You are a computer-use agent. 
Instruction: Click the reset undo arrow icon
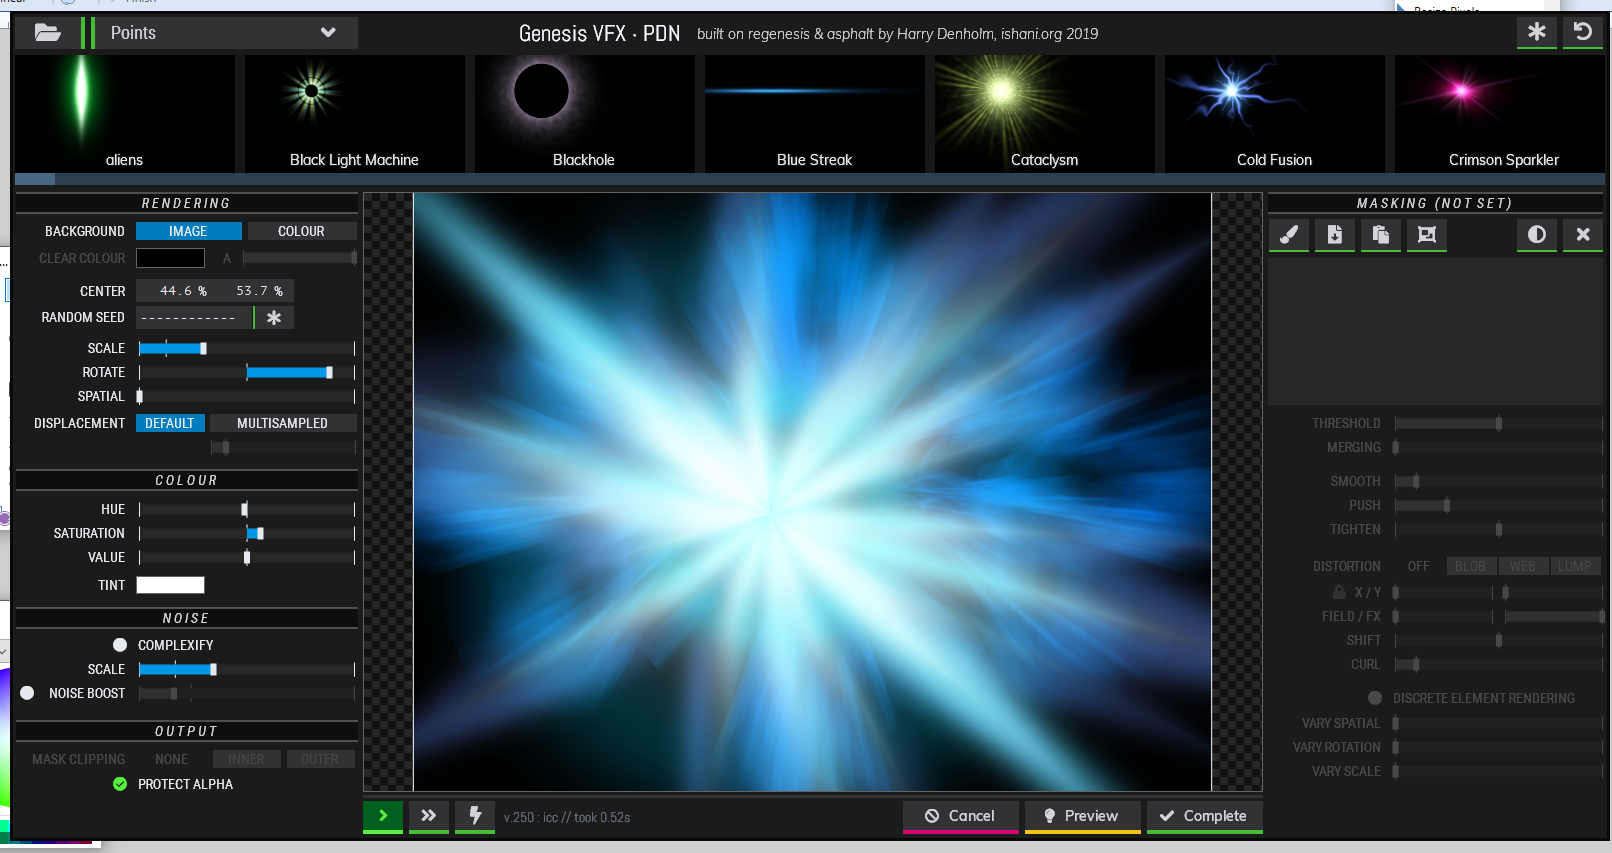(1582, 32)
